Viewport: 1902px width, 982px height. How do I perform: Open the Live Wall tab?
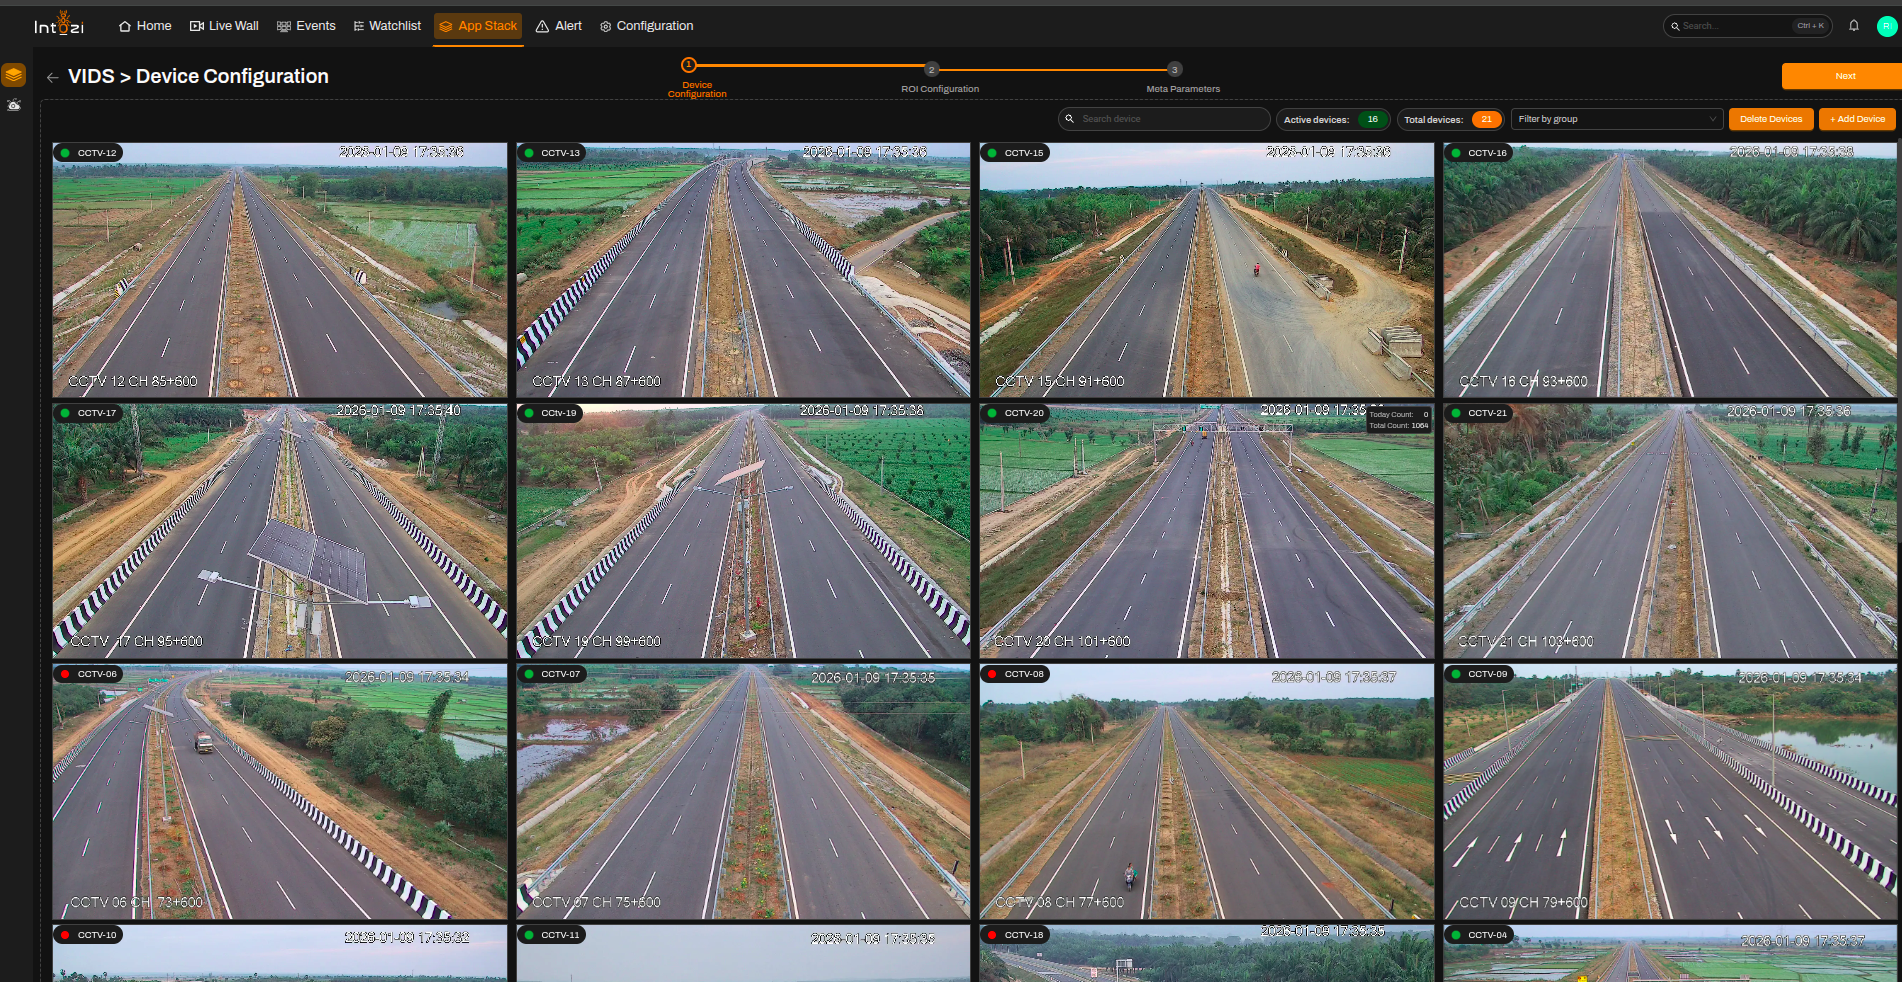pos(224,26)
